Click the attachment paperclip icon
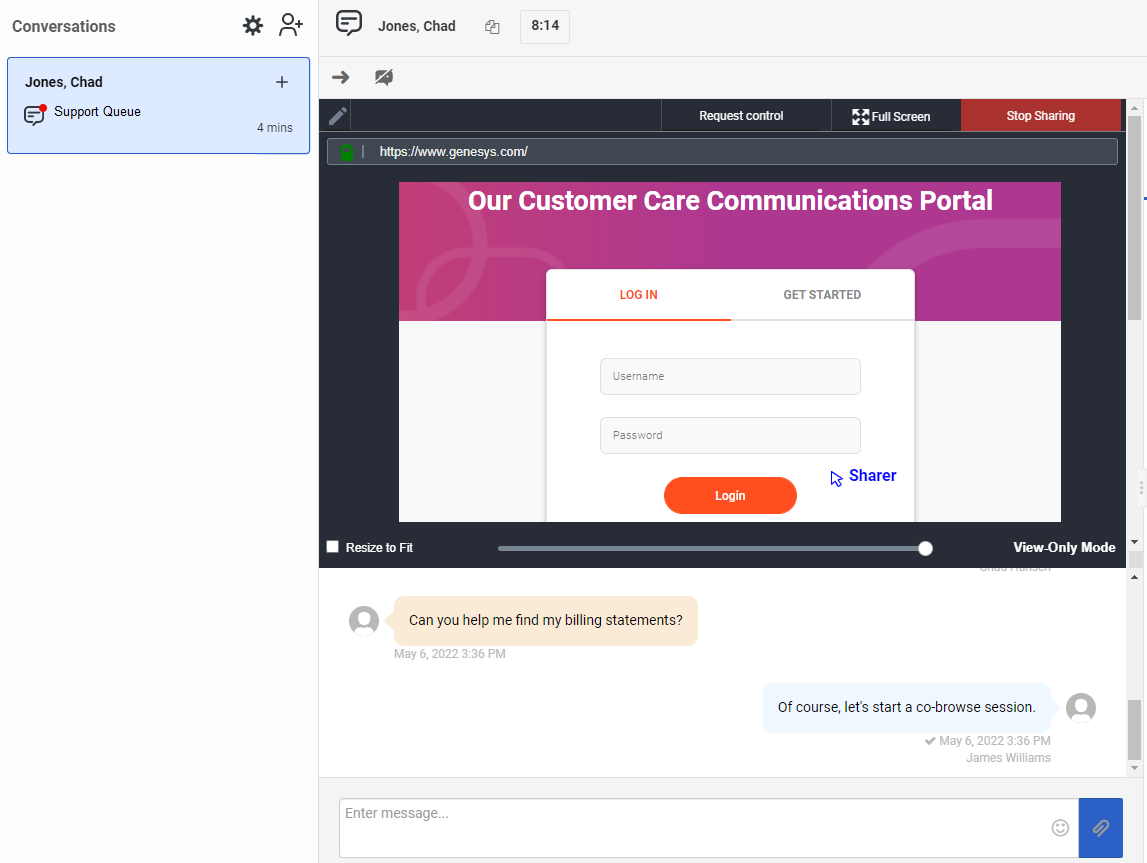 [x=1100, y=828]
